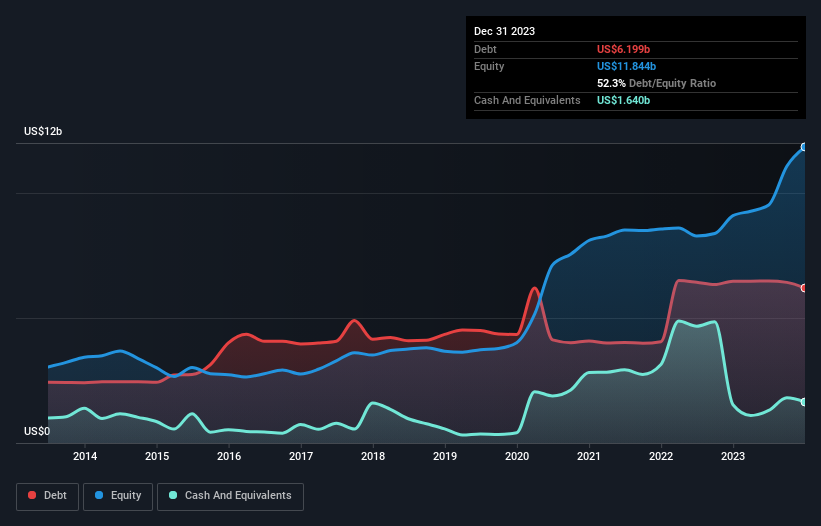Image resolution: width=821 pixels, height=526 pixels.
Task: Click the US$12b y-axis label
Action: 43,131
